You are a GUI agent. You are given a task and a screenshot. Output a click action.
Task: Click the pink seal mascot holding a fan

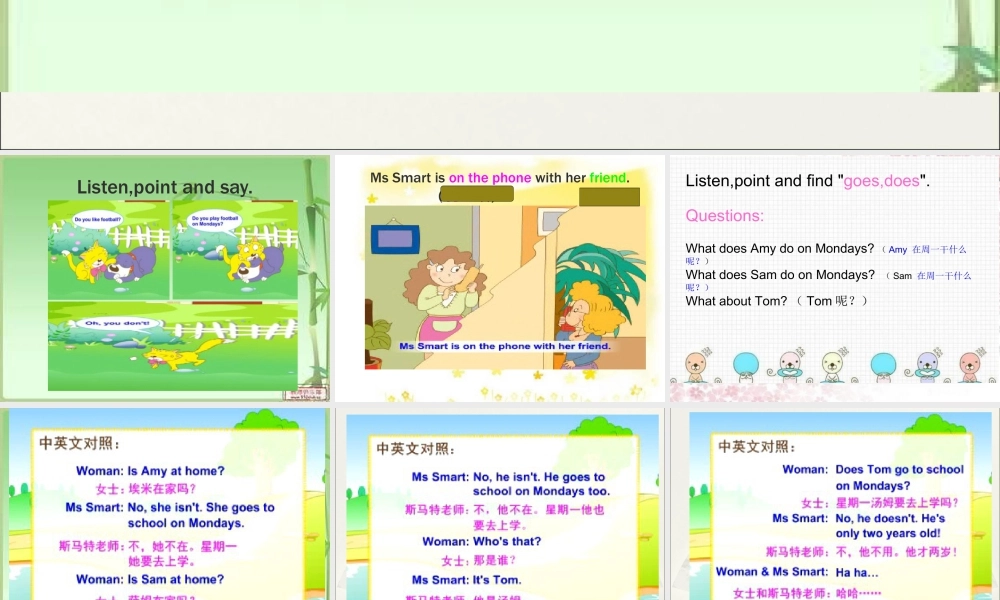point(788,365)
